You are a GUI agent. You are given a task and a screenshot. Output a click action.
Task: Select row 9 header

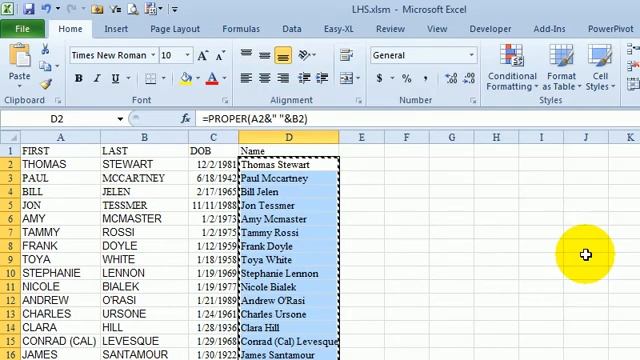click(10, 260)
